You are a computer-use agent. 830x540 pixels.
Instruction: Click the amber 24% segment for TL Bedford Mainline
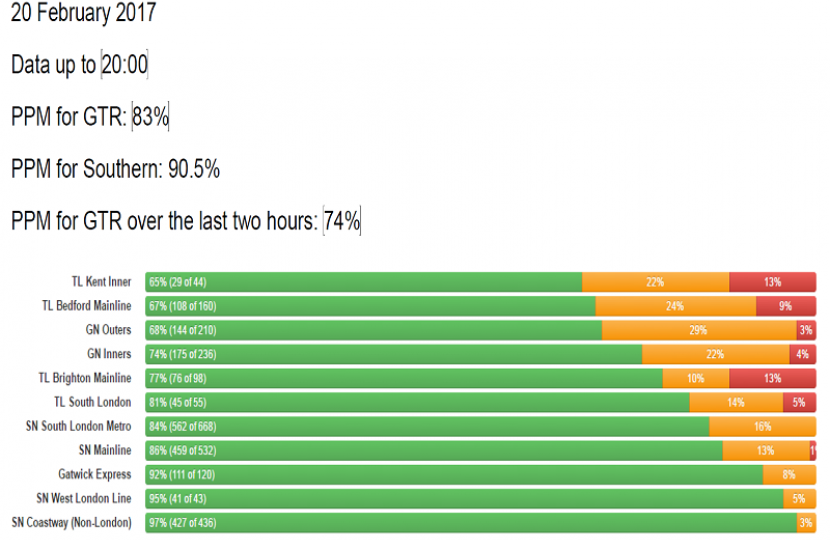click(x=675, y=306)
